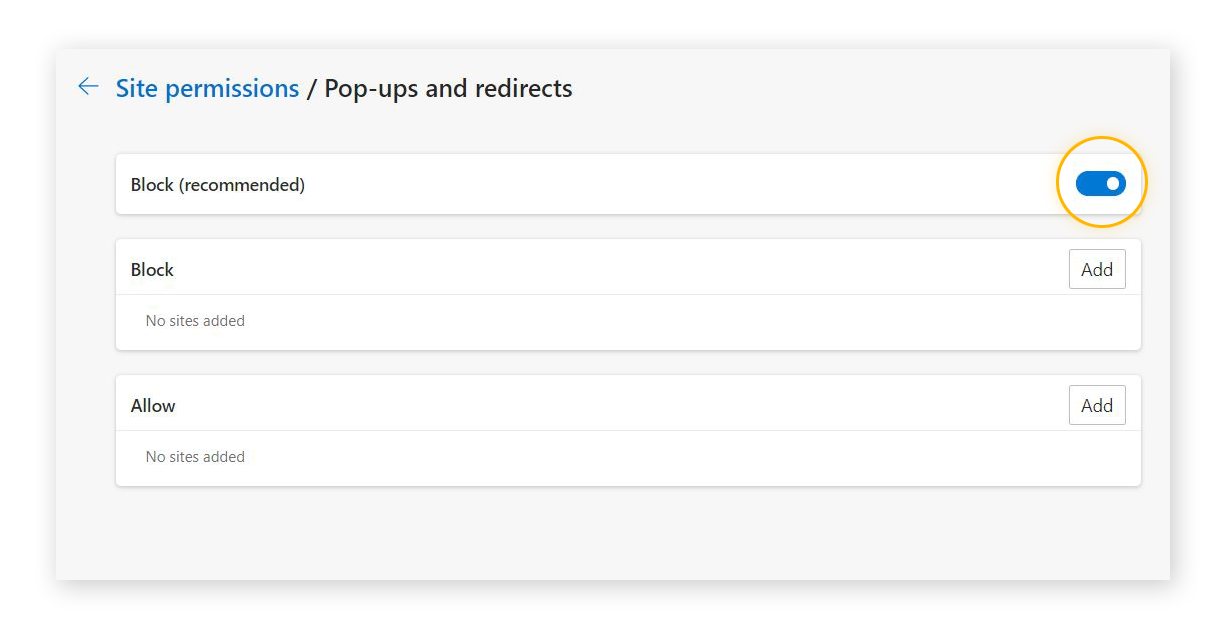Screen dimensions: 1207x618
Task: Open the Site permissions breadcrumb link
Action: tap(206, 88)
